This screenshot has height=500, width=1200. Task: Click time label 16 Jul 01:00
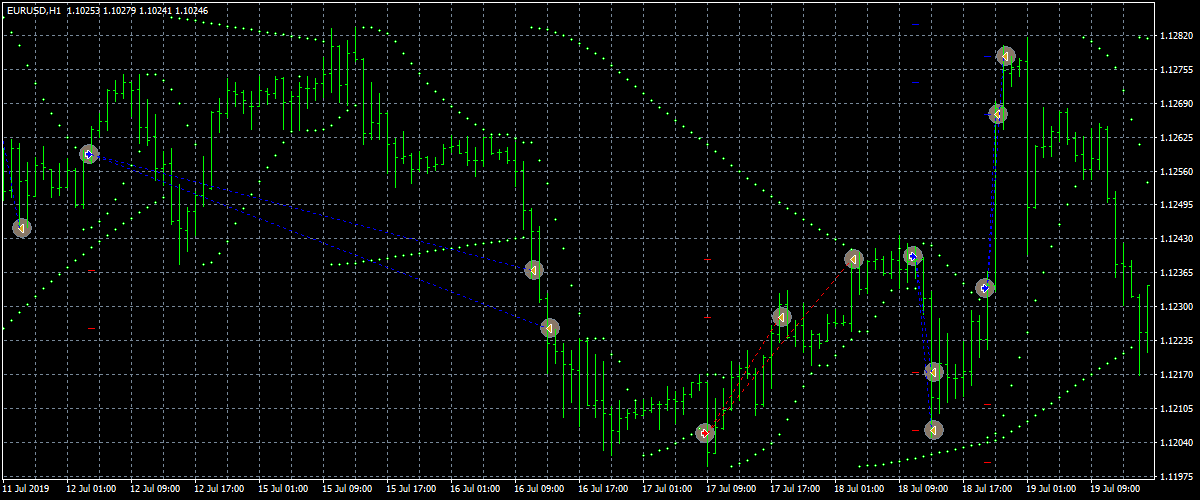[474, 490]
